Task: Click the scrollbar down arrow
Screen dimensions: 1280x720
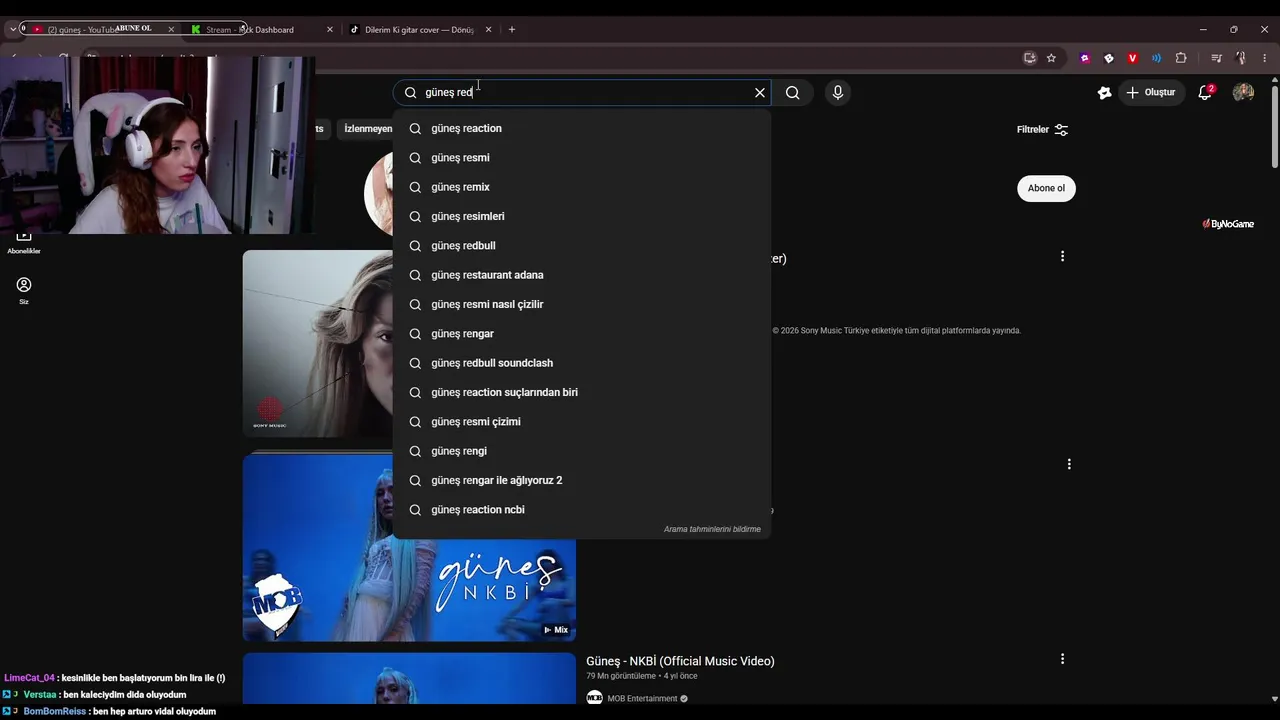Action: [1274, 698]
